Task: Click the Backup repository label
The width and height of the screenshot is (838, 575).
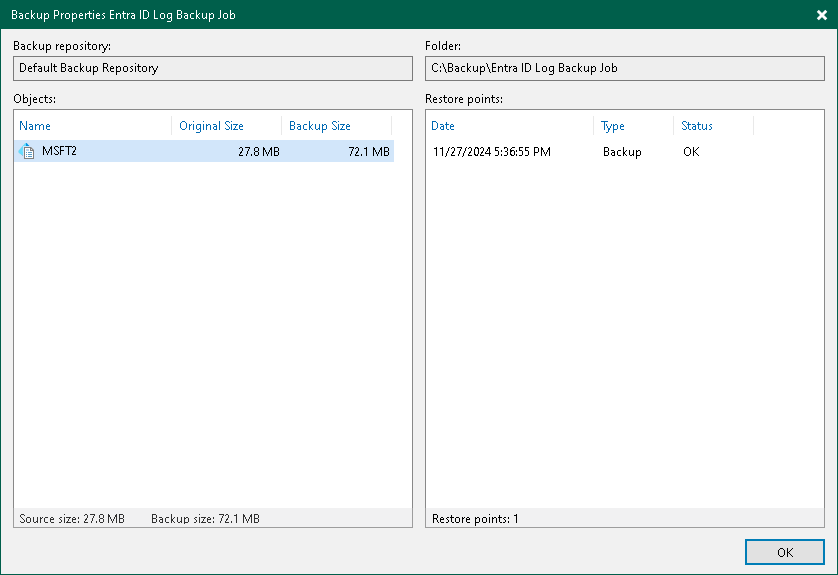Action: 62,46
